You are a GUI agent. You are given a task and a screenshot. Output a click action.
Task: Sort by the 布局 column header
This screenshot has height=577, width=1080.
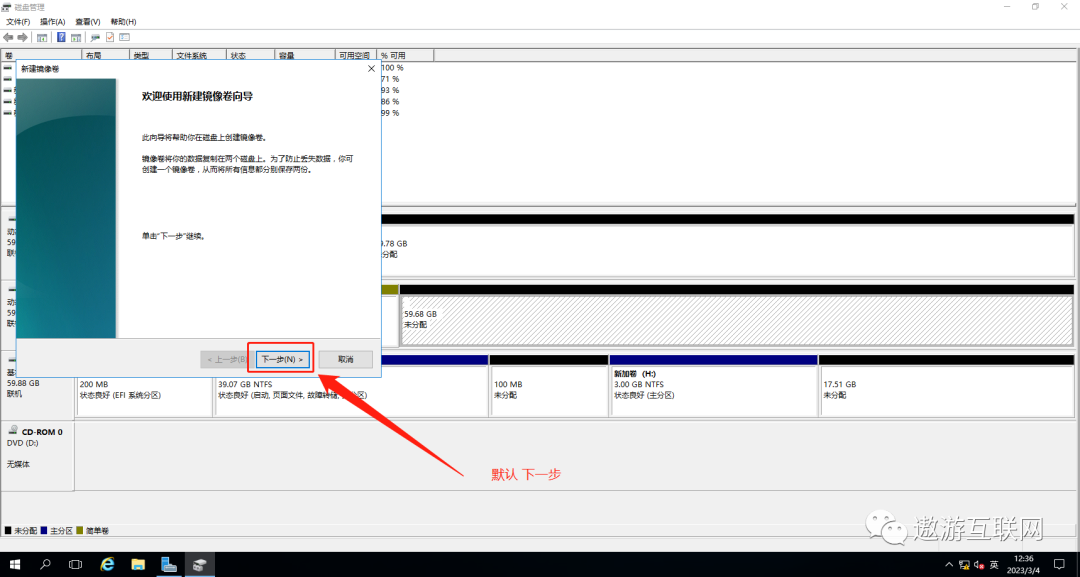106,55
